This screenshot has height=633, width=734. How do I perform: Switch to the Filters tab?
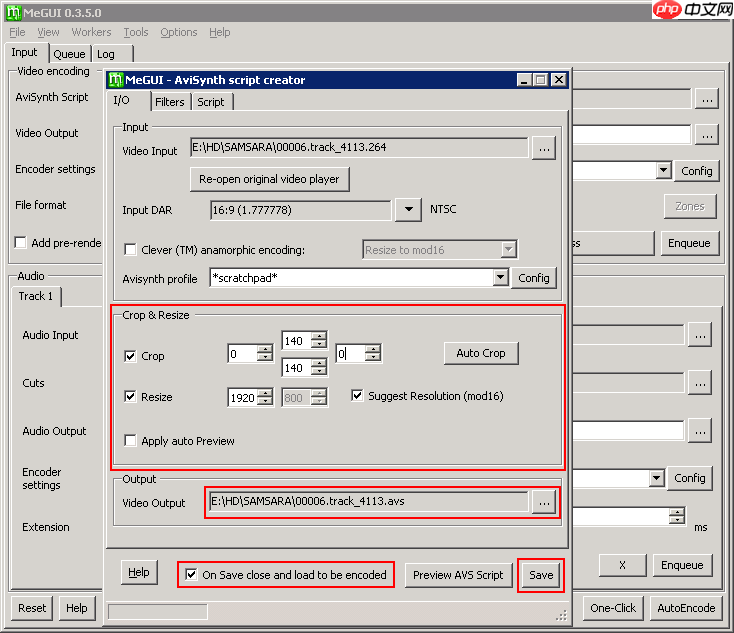coord(169,102)
